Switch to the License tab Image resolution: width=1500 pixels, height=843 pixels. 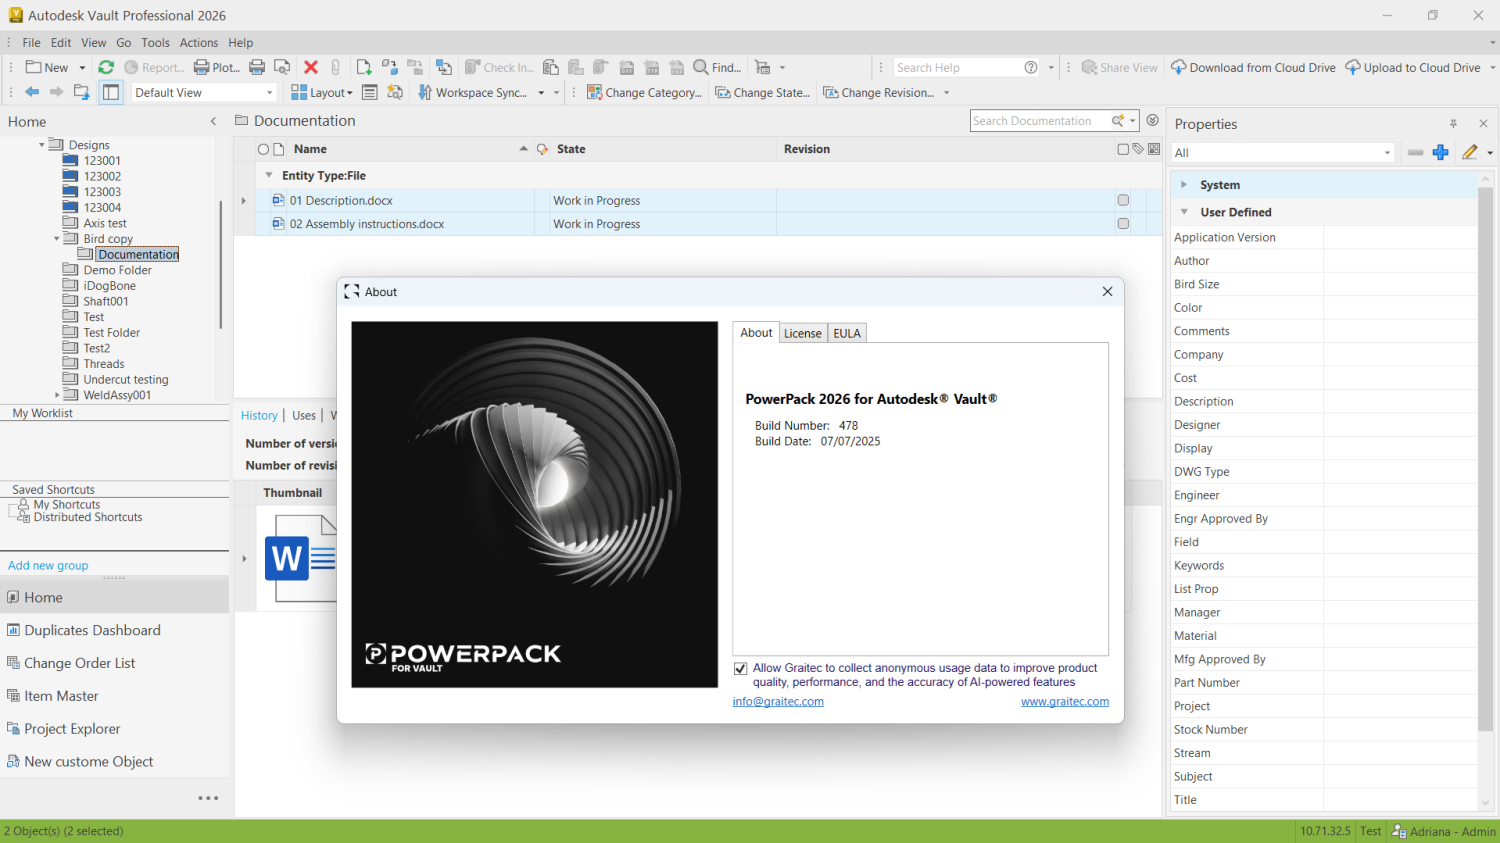click(x=802, y=333)
